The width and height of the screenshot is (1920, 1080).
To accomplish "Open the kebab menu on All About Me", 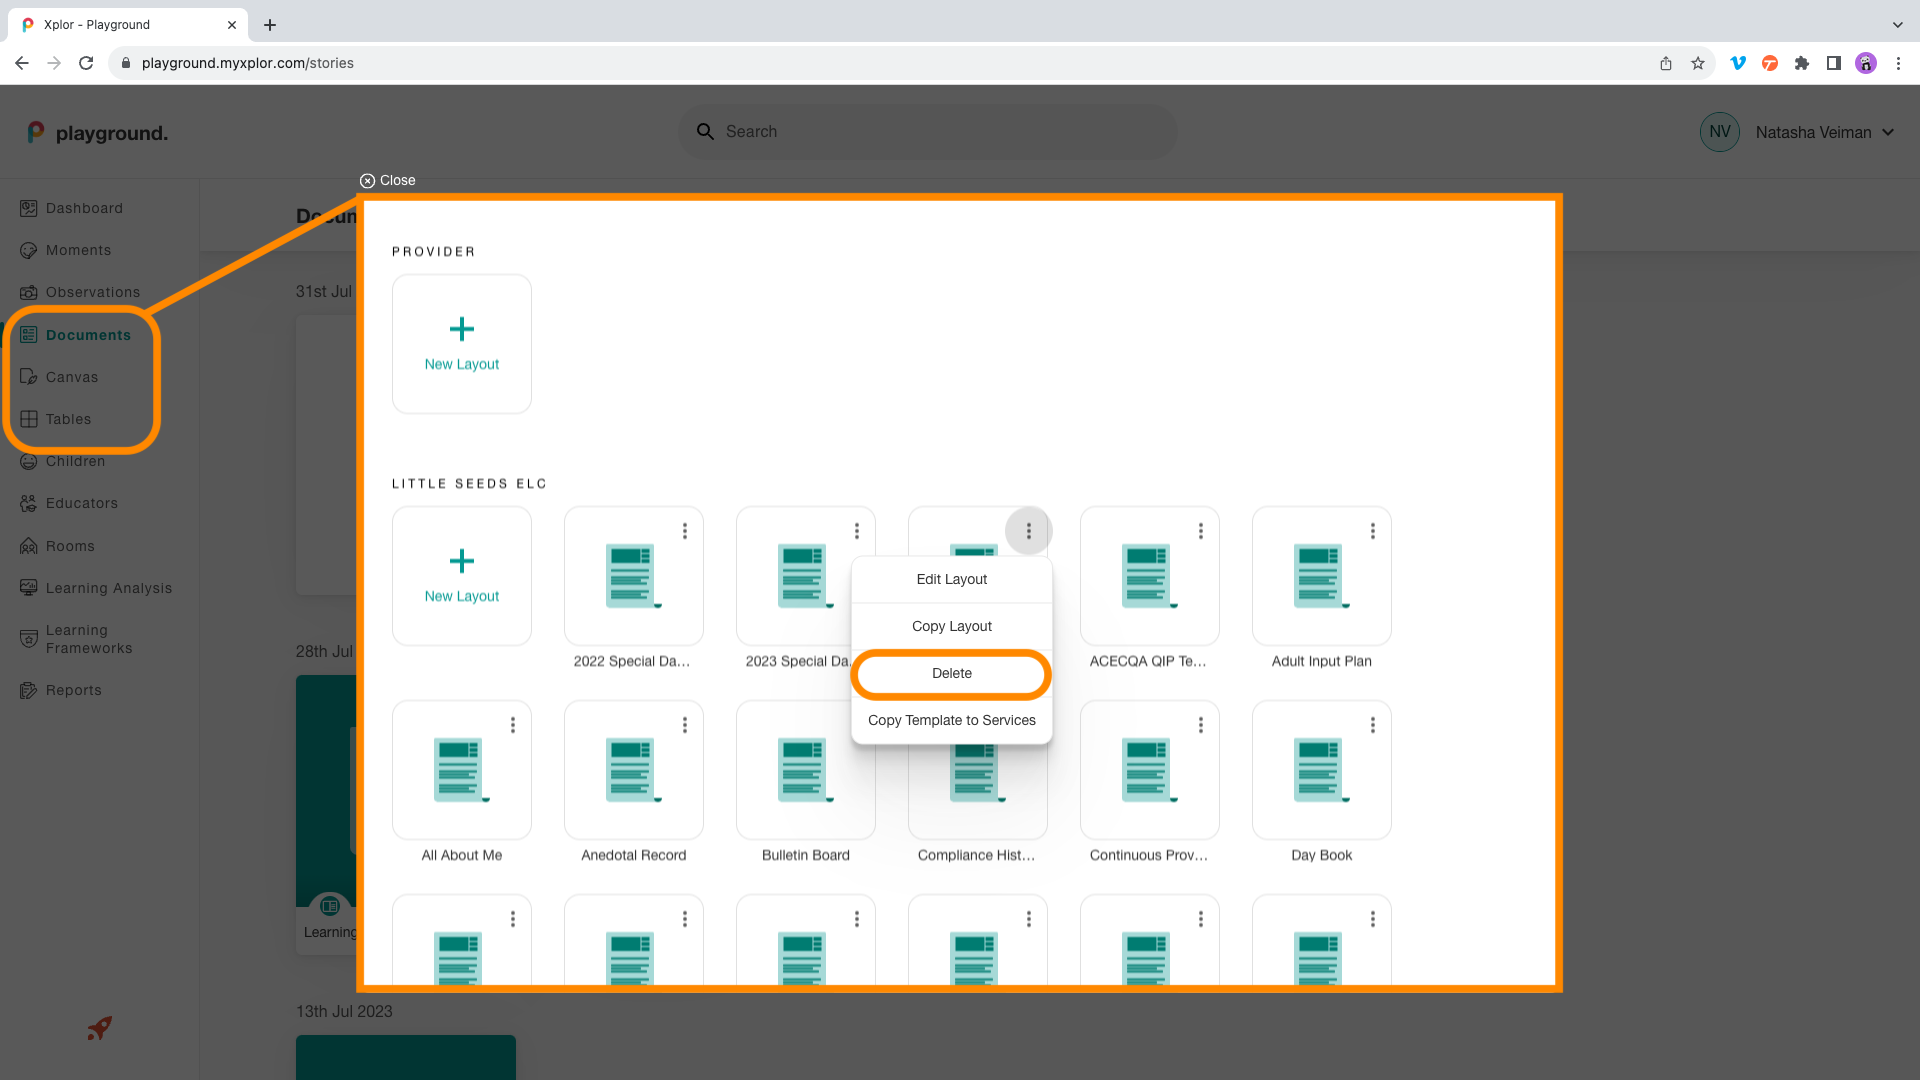I will click(512, 724).
